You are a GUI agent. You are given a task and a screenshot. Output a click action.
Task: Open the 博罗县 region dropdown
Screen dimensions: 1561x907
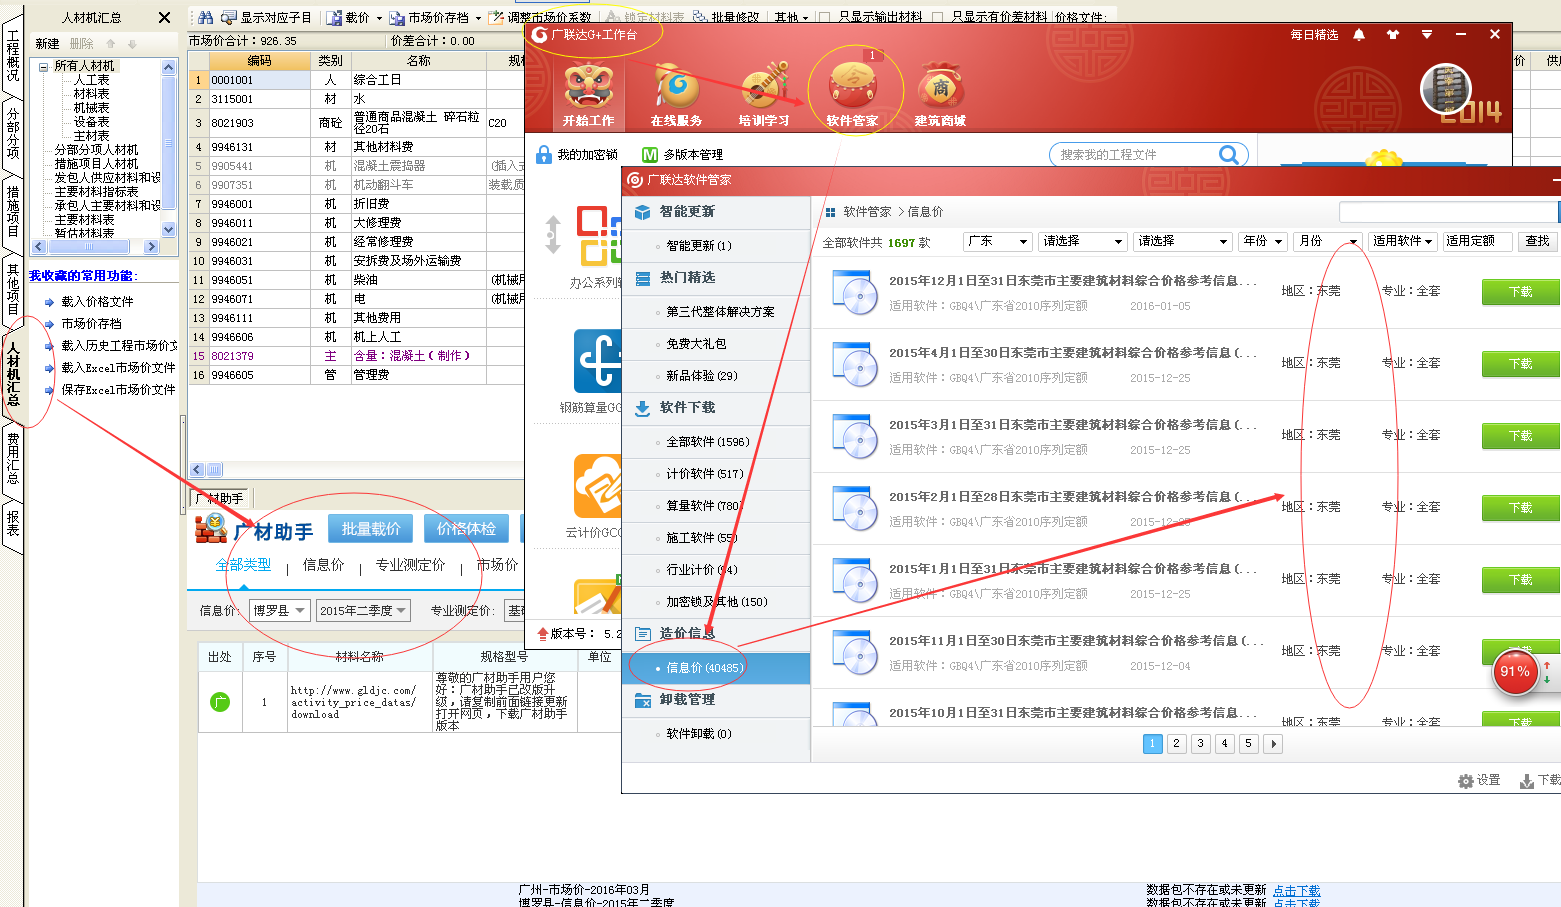coord(280,610)
